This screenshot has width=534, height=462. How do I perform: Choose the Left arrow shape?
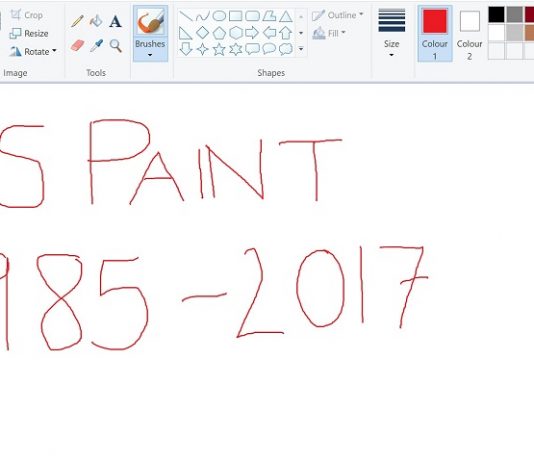point(269,33)
